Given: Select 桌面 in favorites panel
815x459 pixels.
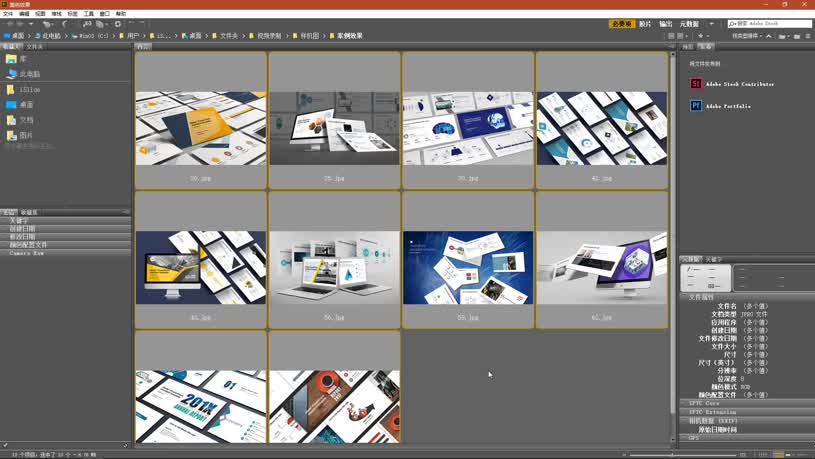Looking at the screenshot, I should (20, 104).
